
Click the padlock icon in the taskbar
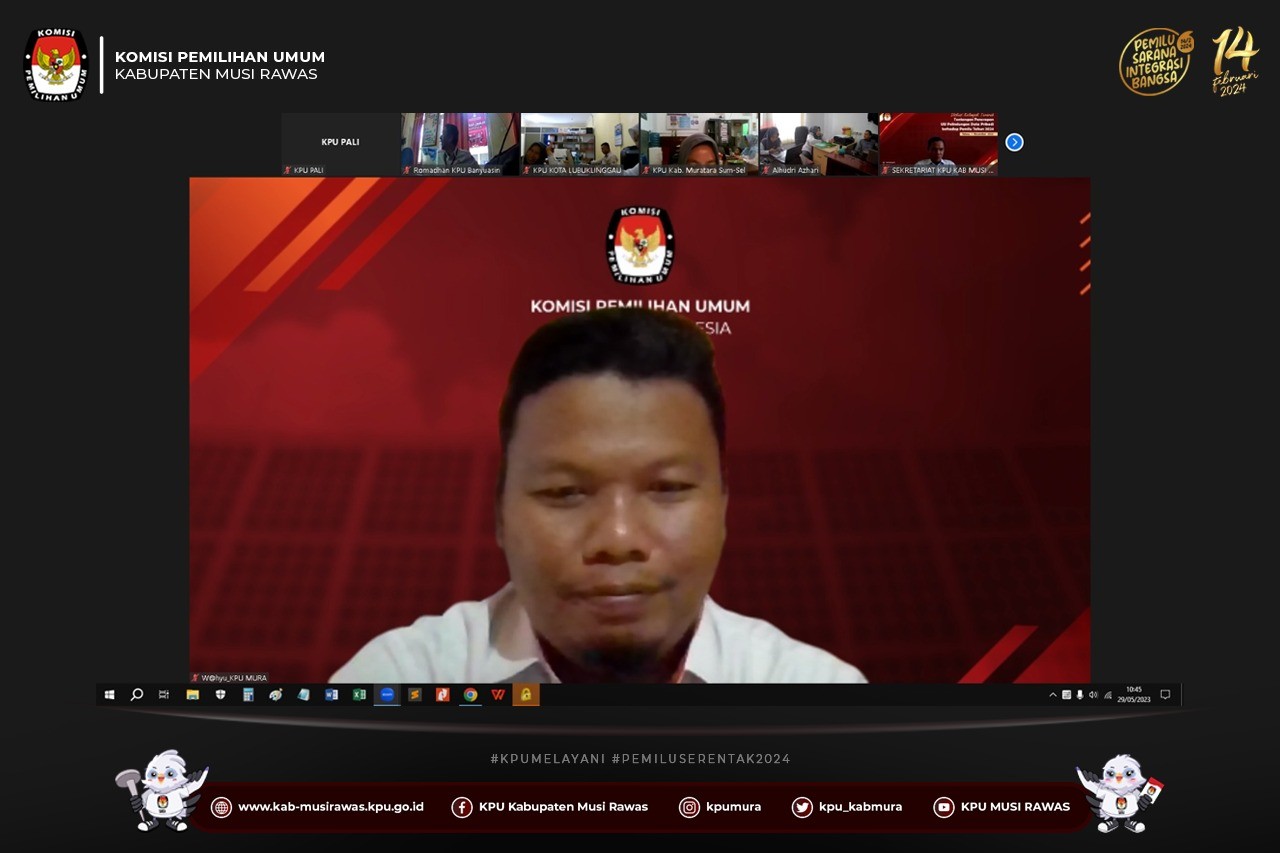pos(526,695)
